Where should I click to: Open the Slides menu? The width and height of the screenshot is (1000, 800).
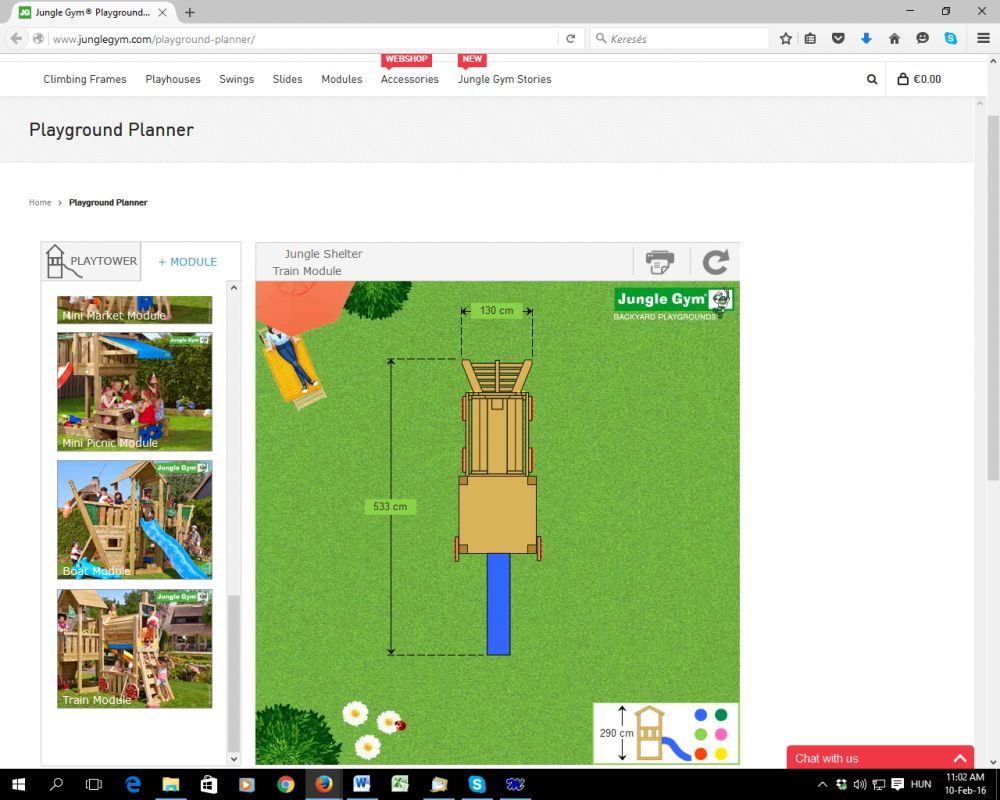click(x=288, y=79)
